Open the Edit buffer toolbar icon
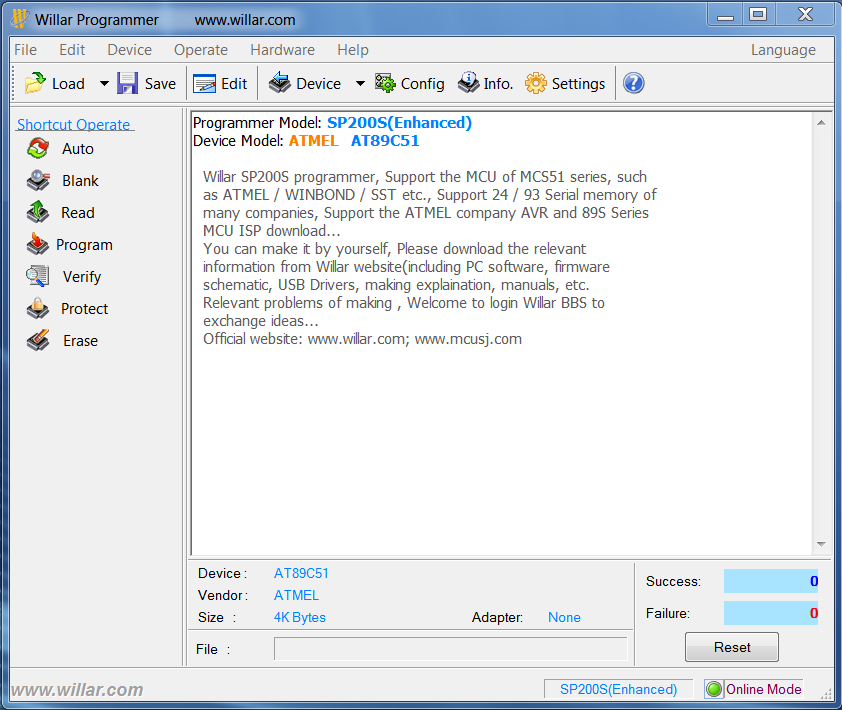842x710 pixels. point(205,84)
